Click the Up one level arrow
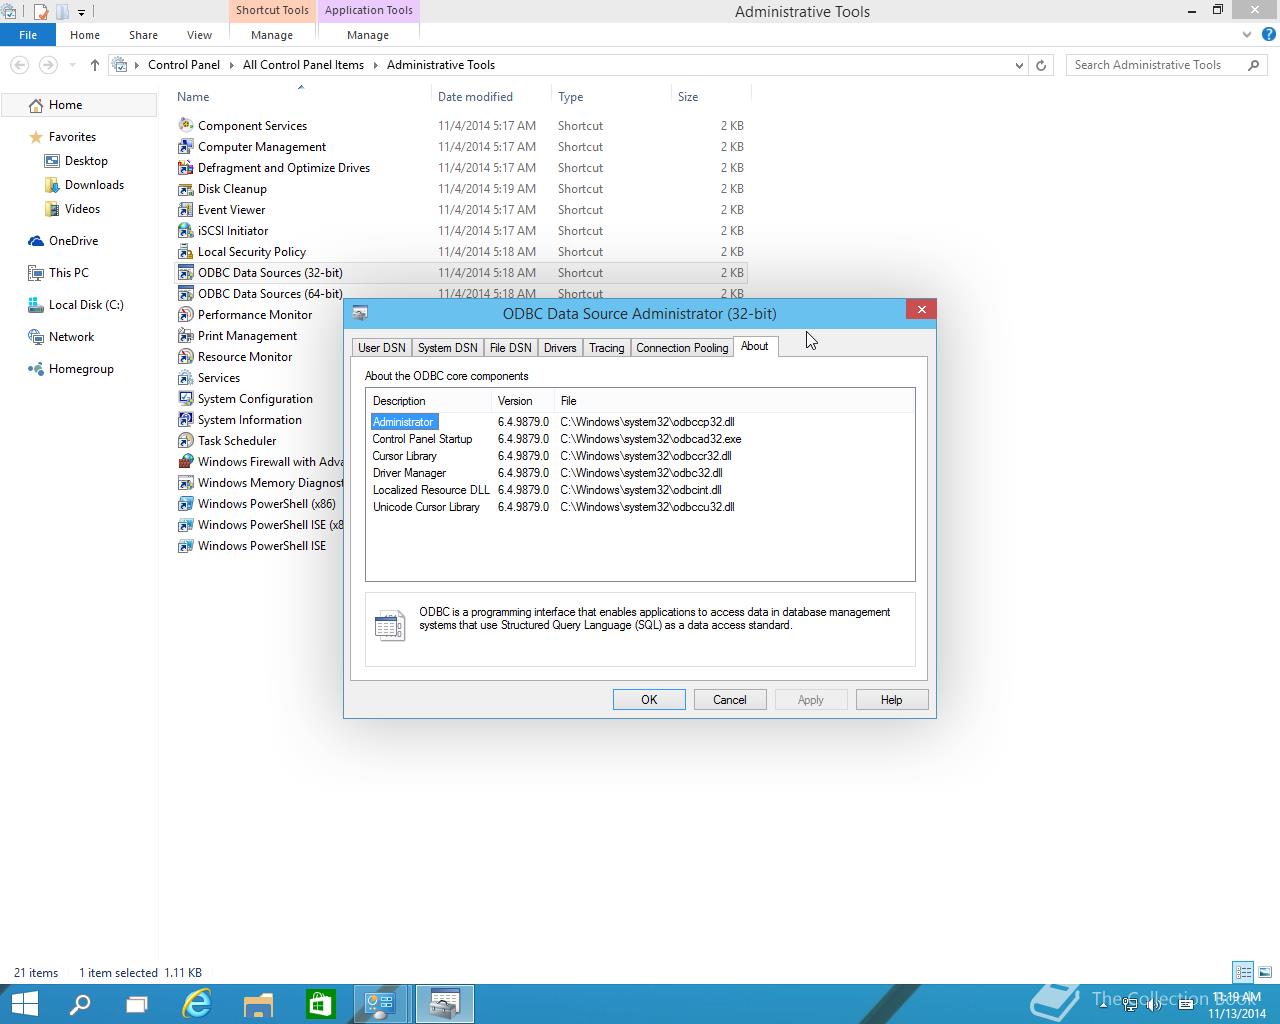Viewport: 1280px width, 1024px height. 95,65
